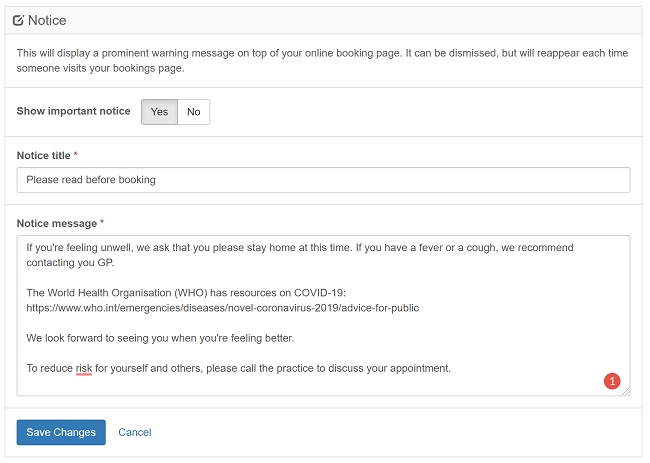Screen dimensions: 650x463
Task: Click the warning message description paragraph
Action: [323, 61]
